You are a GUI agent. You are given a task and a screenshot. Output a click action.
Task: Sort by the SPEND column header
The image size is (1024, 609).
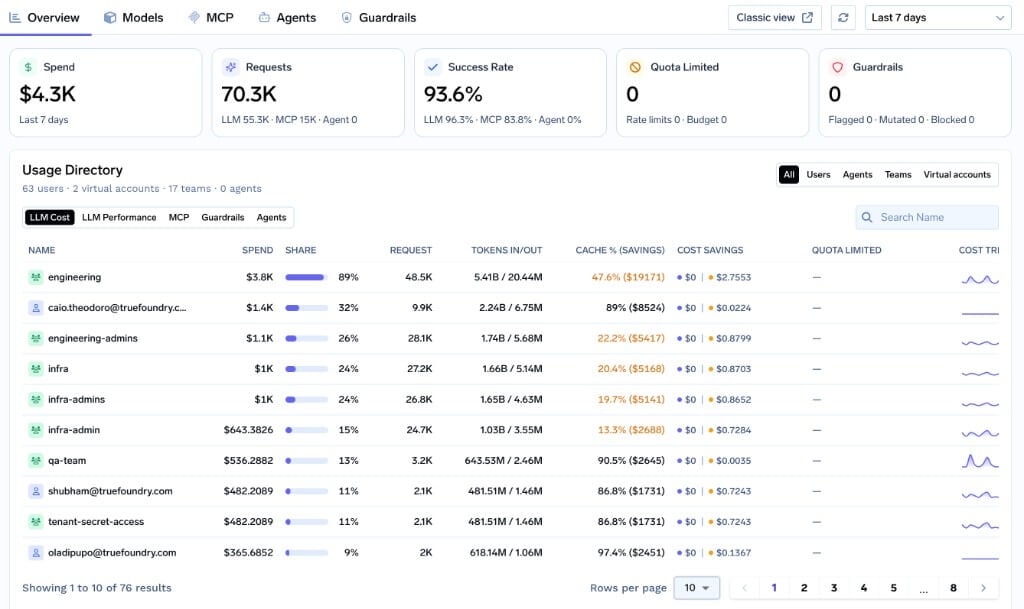(x=257, y=250)
